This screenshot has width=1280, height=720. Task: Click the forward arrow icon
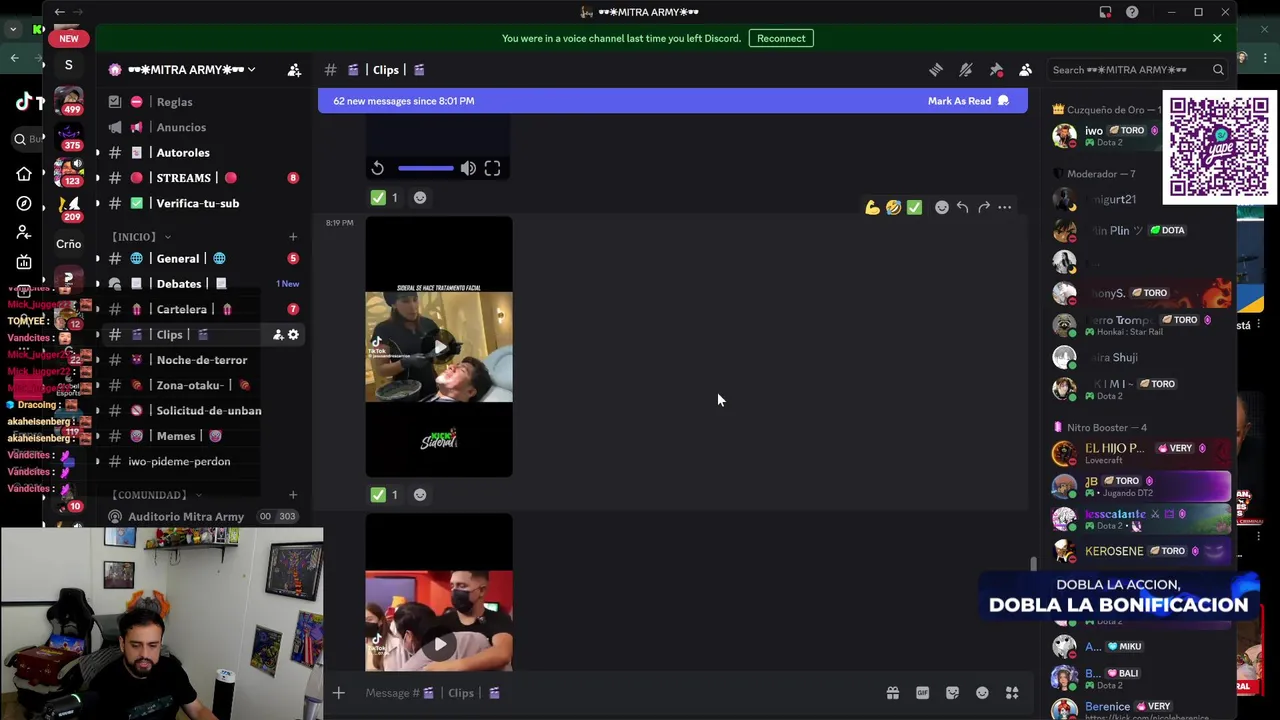pyautogui.click(x=984, y=207)
